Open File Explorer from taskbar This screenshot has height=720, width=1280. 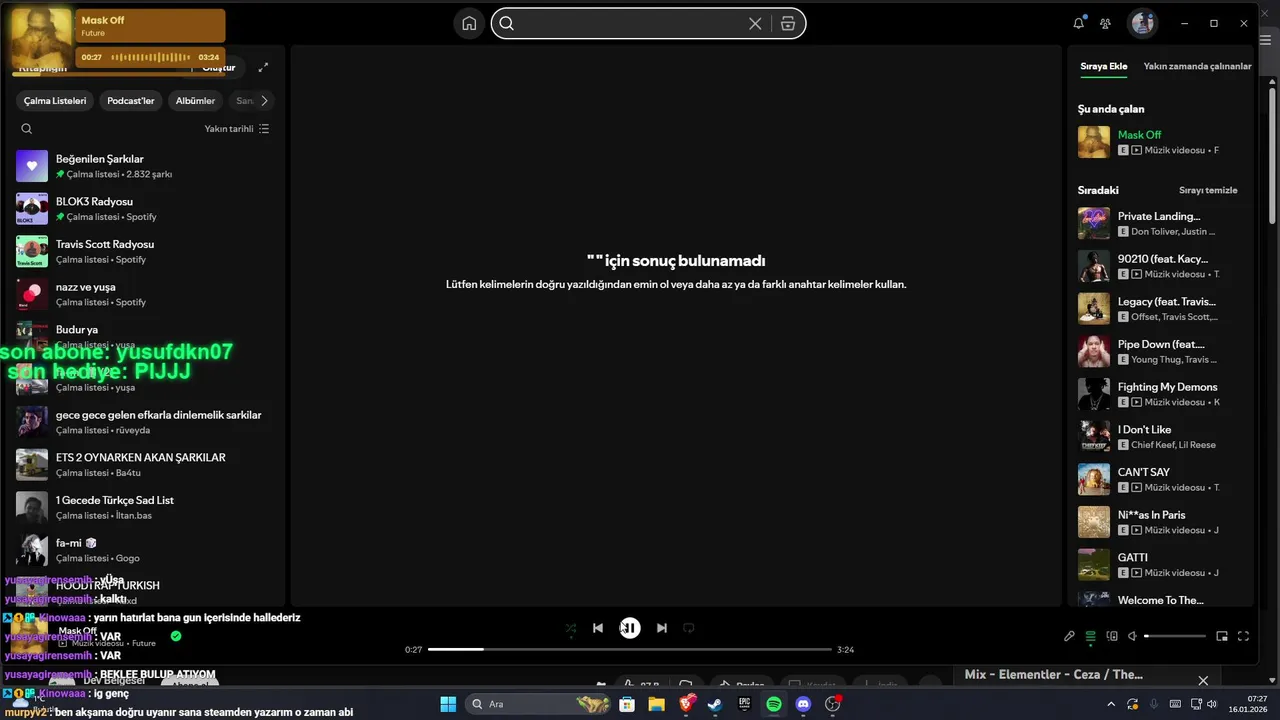pyautogui.click(x=656, y=704)
